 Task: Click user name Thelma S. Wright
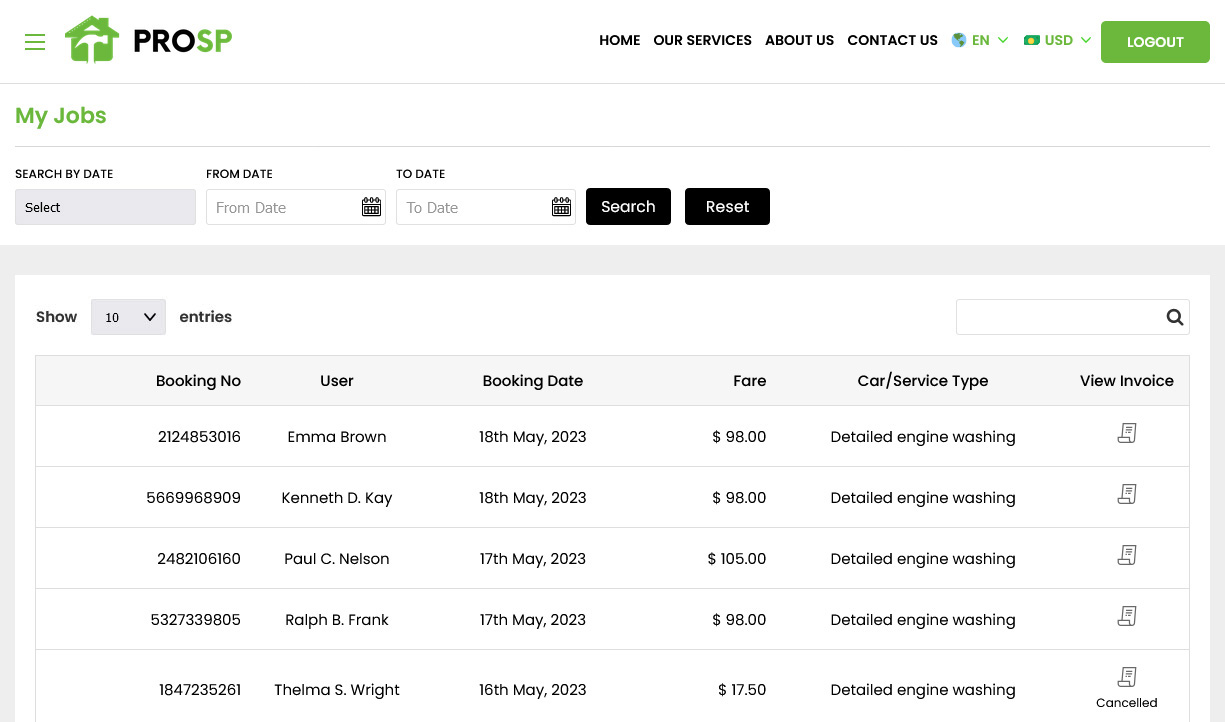337,690
